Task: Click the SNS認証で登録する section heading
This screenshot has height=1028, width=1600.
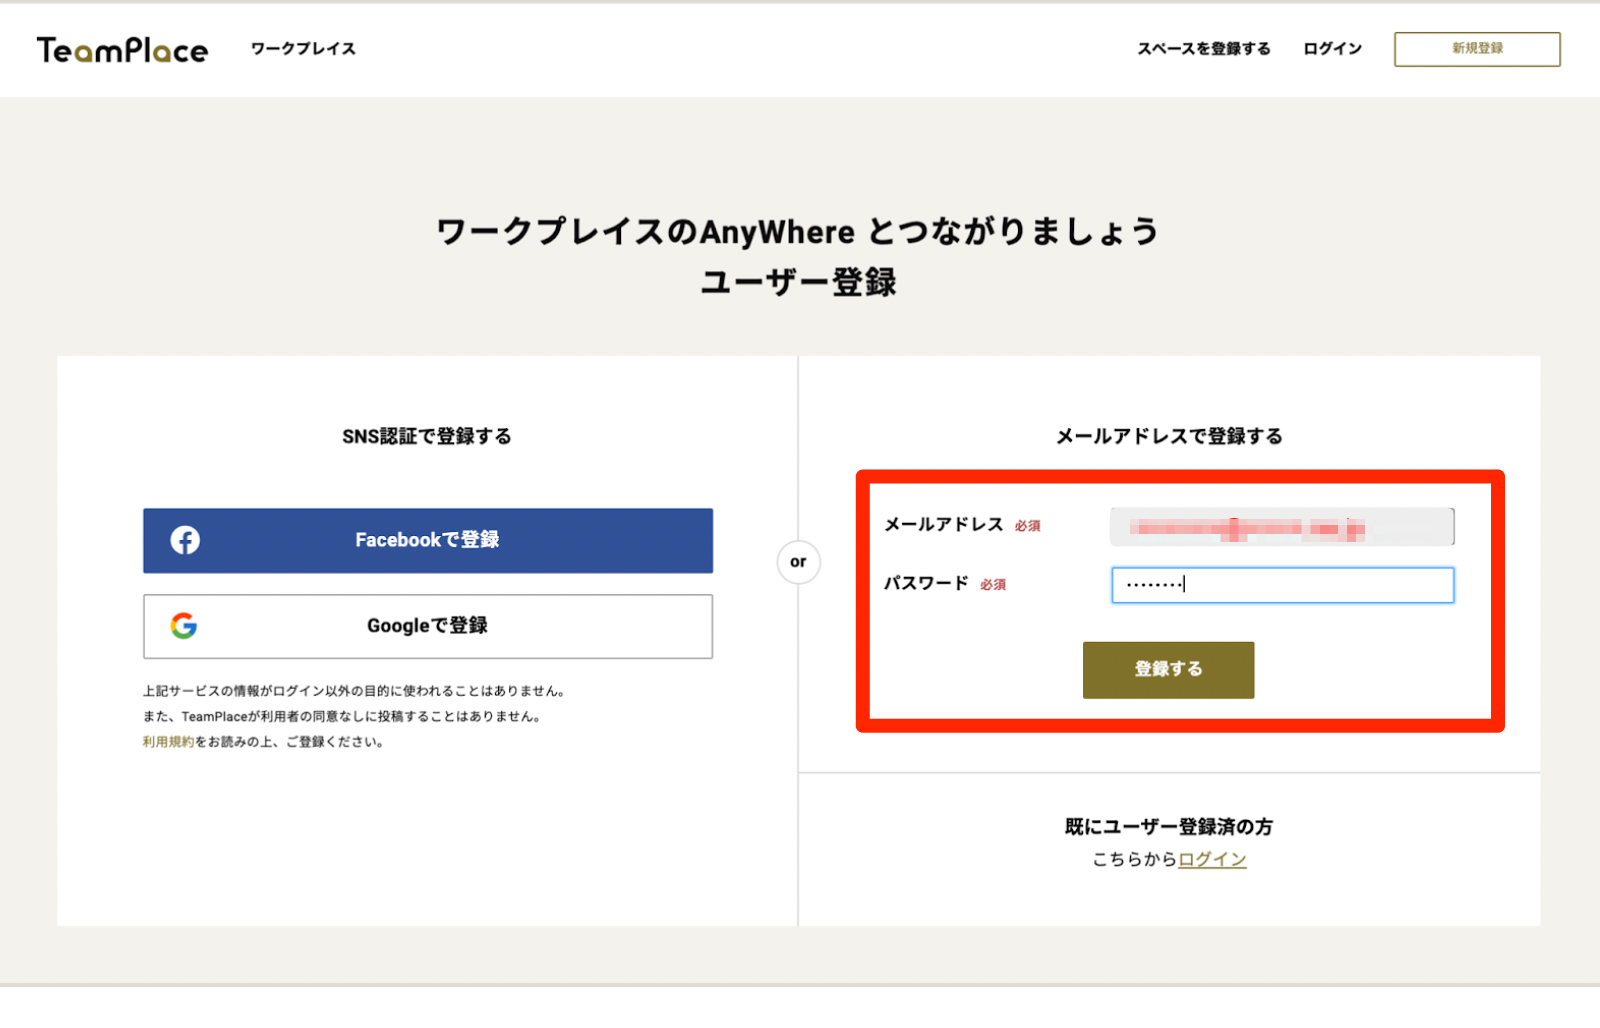Action: pyautogui.click(x=428, y=436)
